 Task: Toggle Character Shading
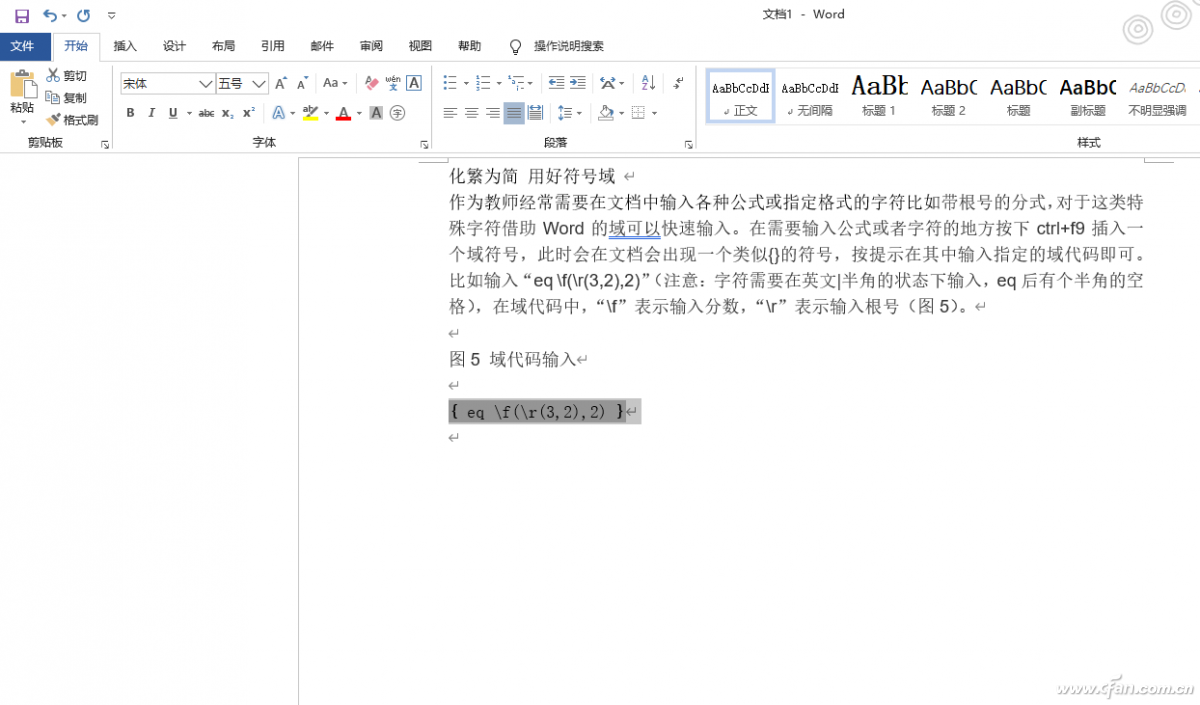pyautogui.click(x=376, y=113)
